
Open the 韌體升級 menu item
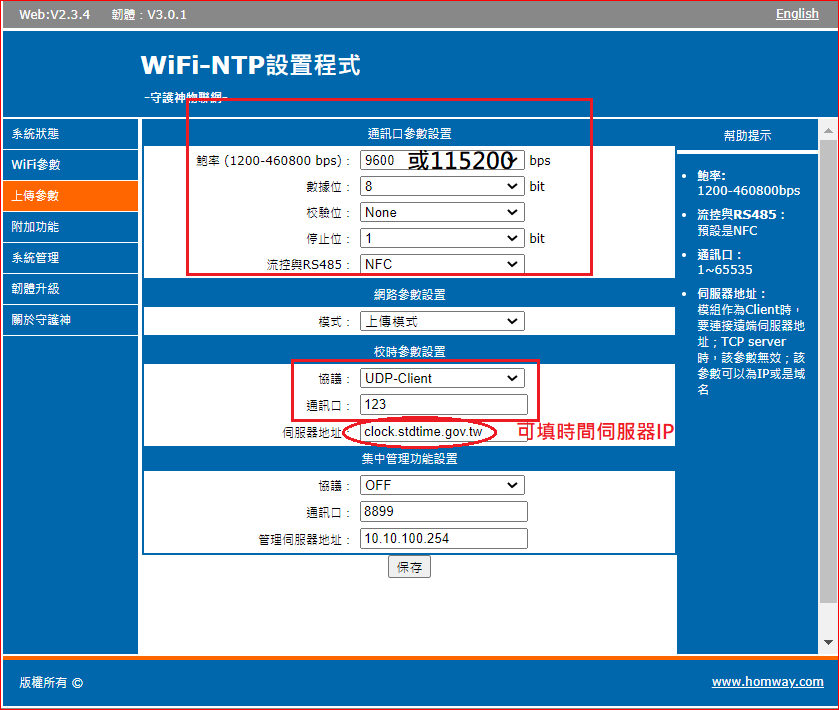[70, 289]
